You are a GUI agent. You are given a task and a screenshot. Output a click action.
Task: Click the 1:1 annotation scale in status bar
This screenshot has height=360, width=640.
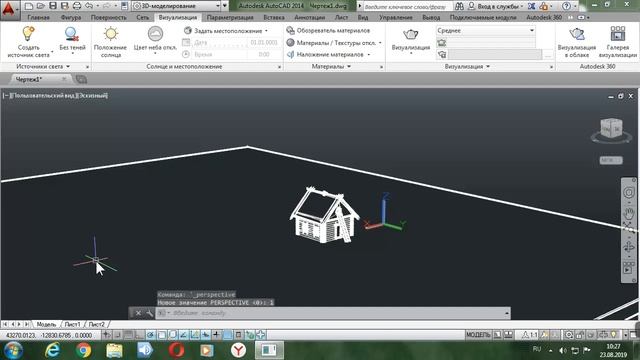point(530,335)
